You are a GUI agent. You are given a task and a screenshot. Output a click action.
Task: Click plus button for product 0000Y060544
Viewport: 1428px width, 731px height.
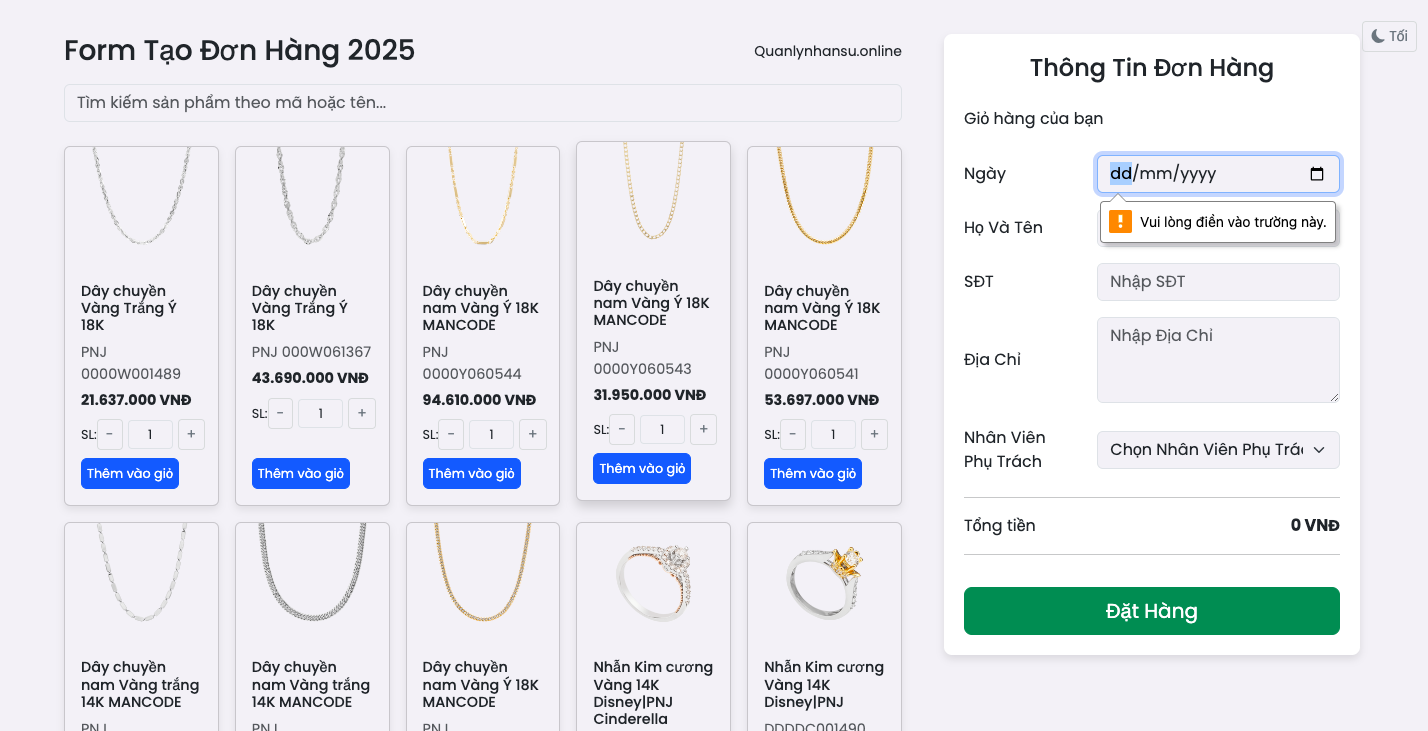point(533,434)
